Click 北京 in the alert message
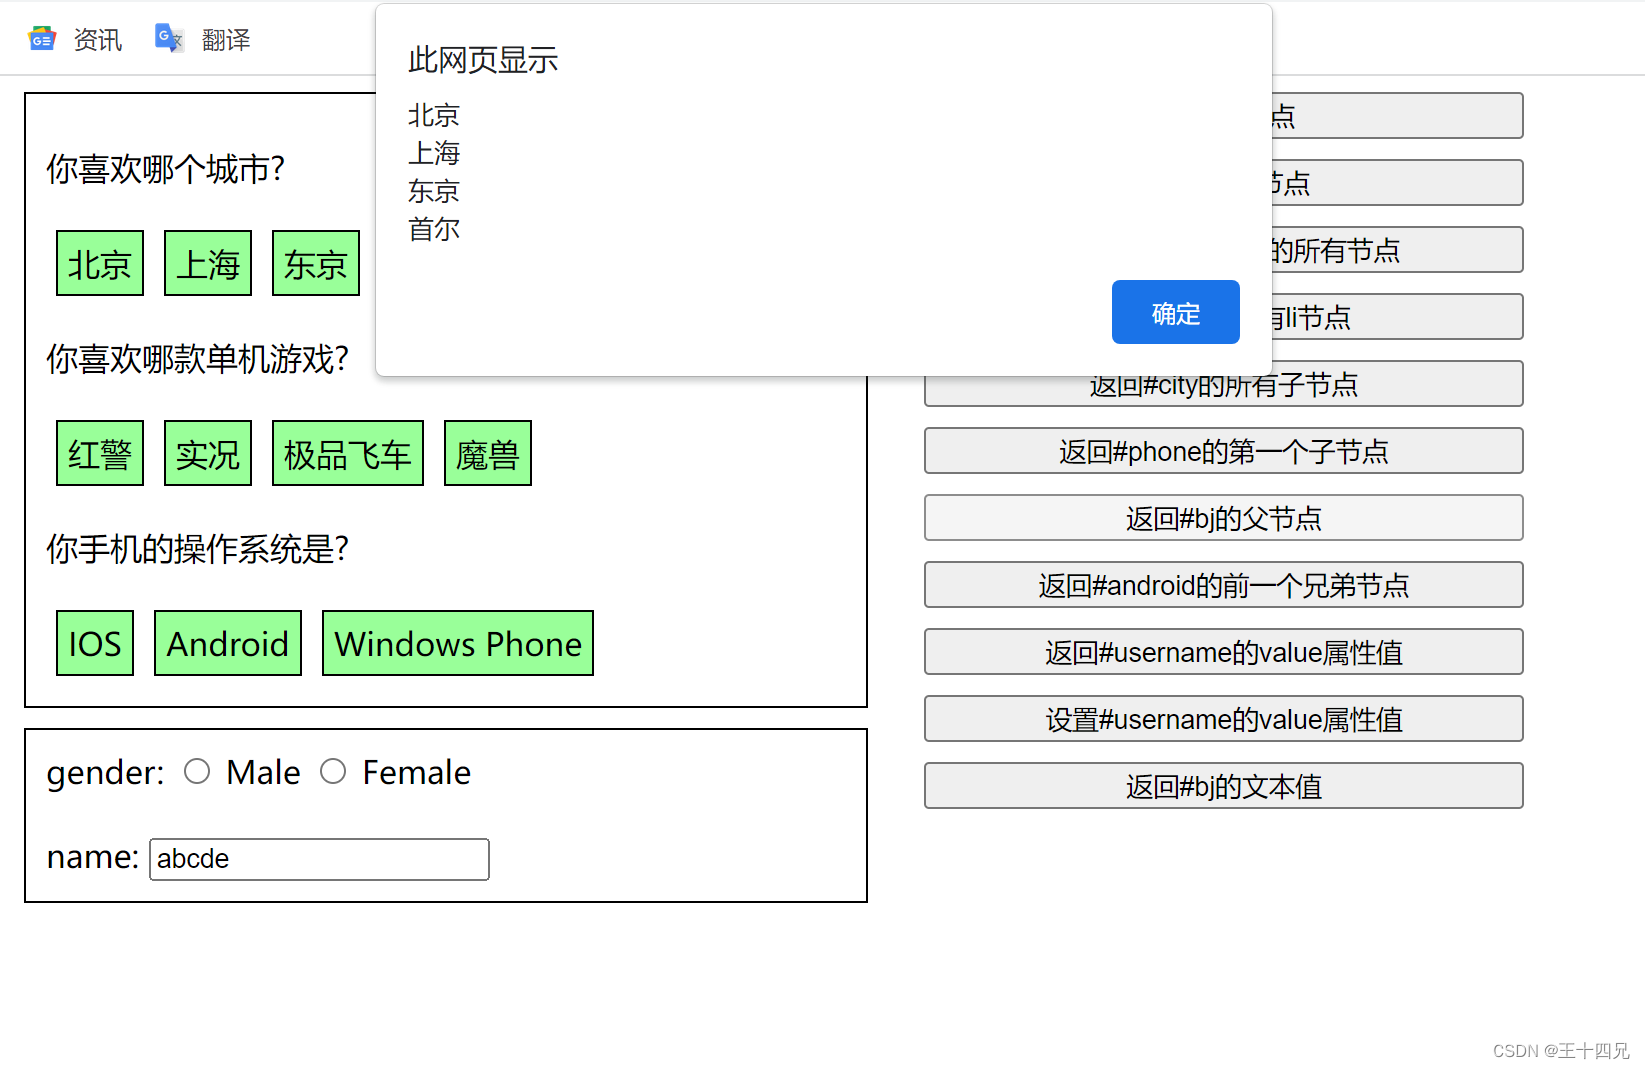 coord(434,115)
